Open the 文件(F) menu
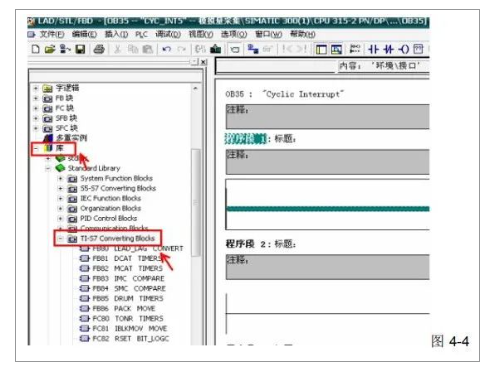 [x=52, y=34]
